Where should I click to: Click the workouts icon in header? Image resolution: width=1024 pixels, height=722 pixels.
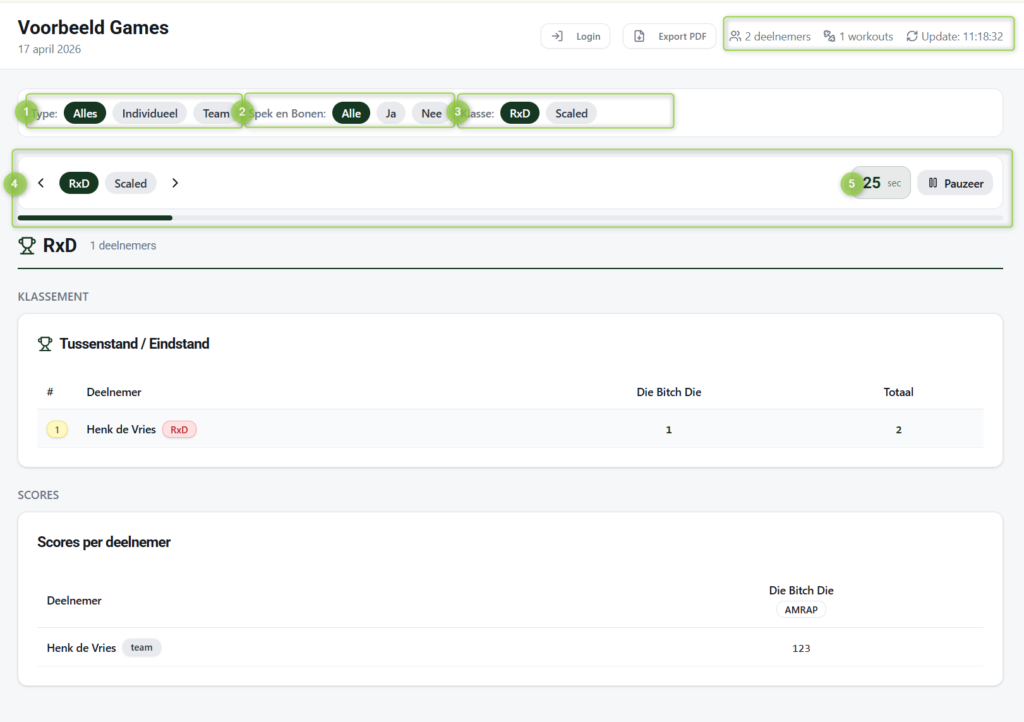coord(829,37)
